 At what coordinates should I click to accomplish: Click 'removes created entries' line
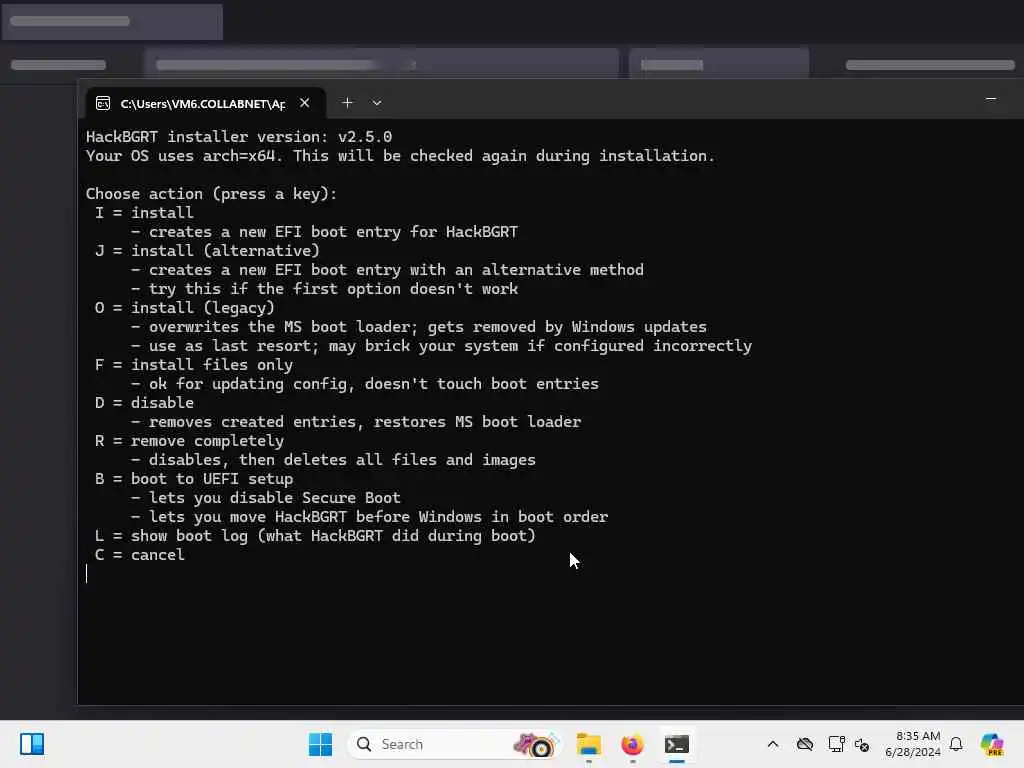tap(355, 422)
